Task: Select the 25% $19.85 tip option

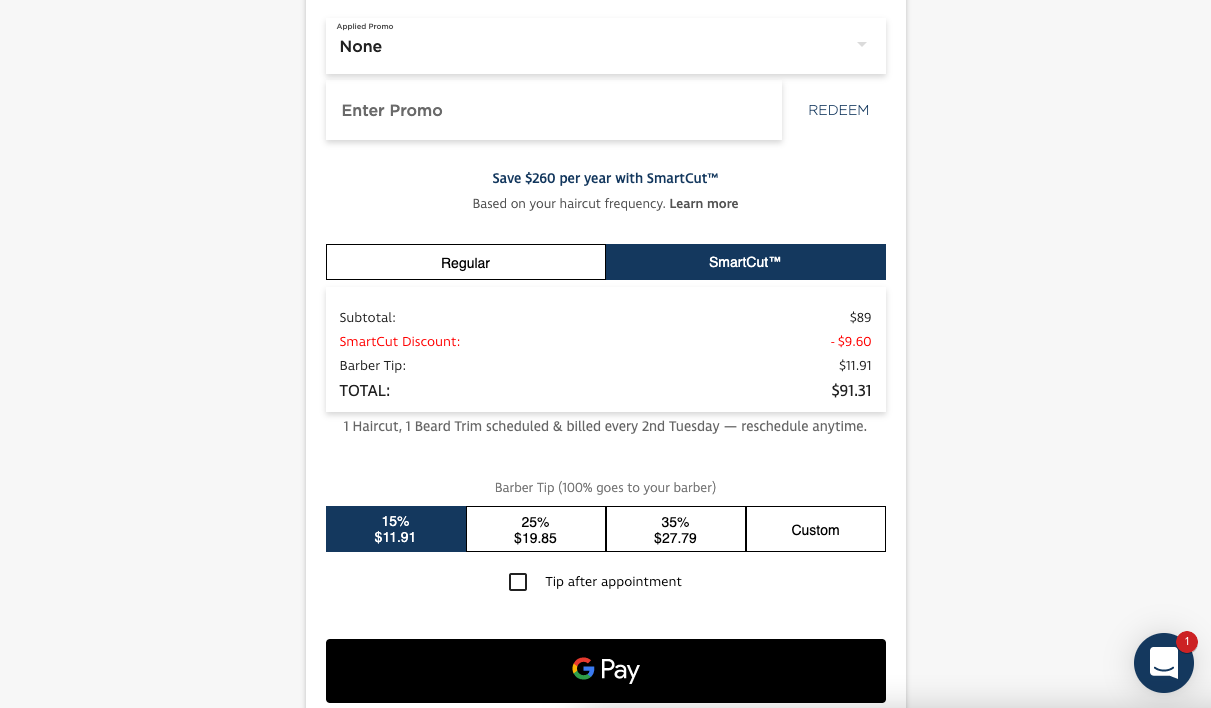Action: pos(536,529)
